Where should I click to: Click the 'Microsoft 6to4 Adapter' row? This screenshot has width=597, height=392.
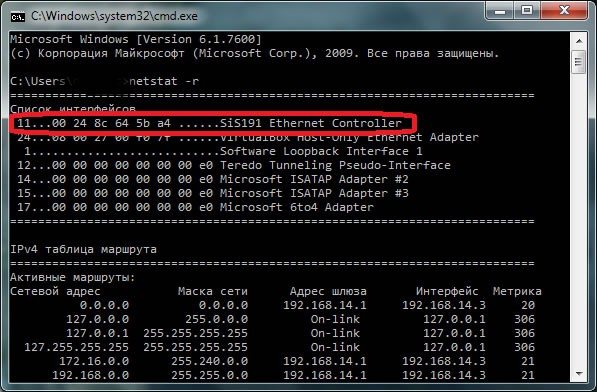195,207
